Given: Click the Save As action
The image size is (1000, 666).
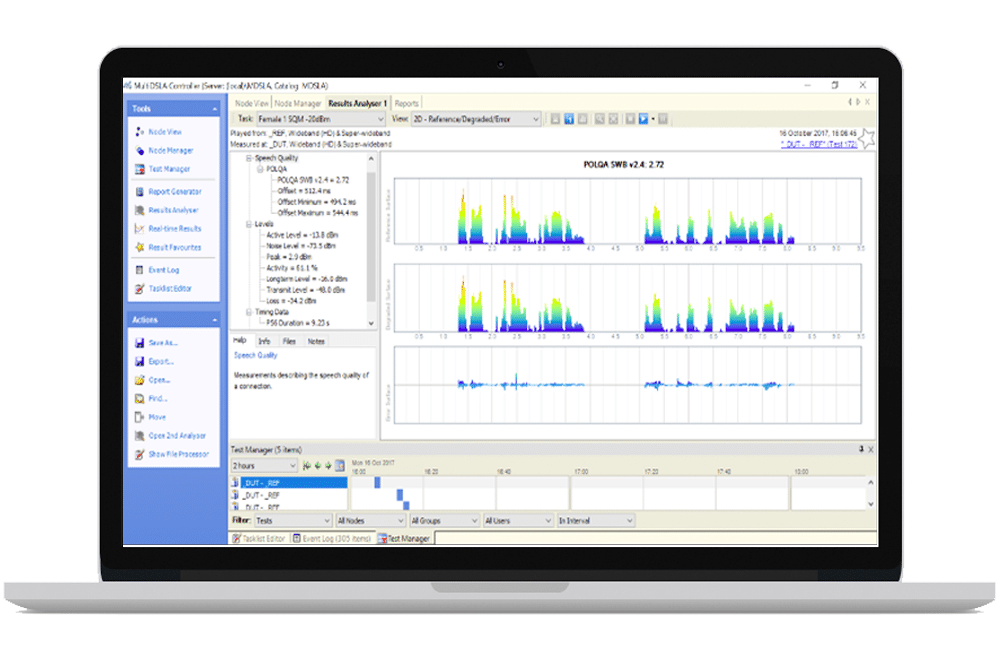Looking at the screenshot, I should (163, 343).
